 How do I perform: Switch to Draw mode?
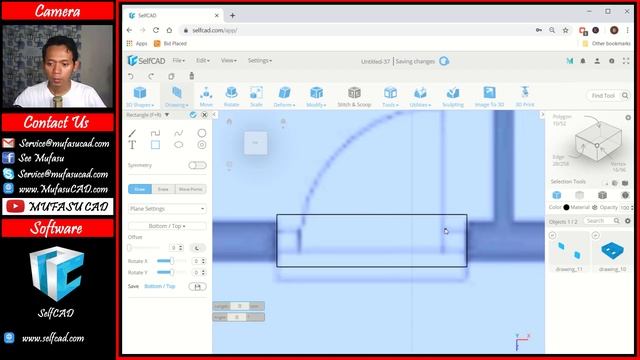140,189
